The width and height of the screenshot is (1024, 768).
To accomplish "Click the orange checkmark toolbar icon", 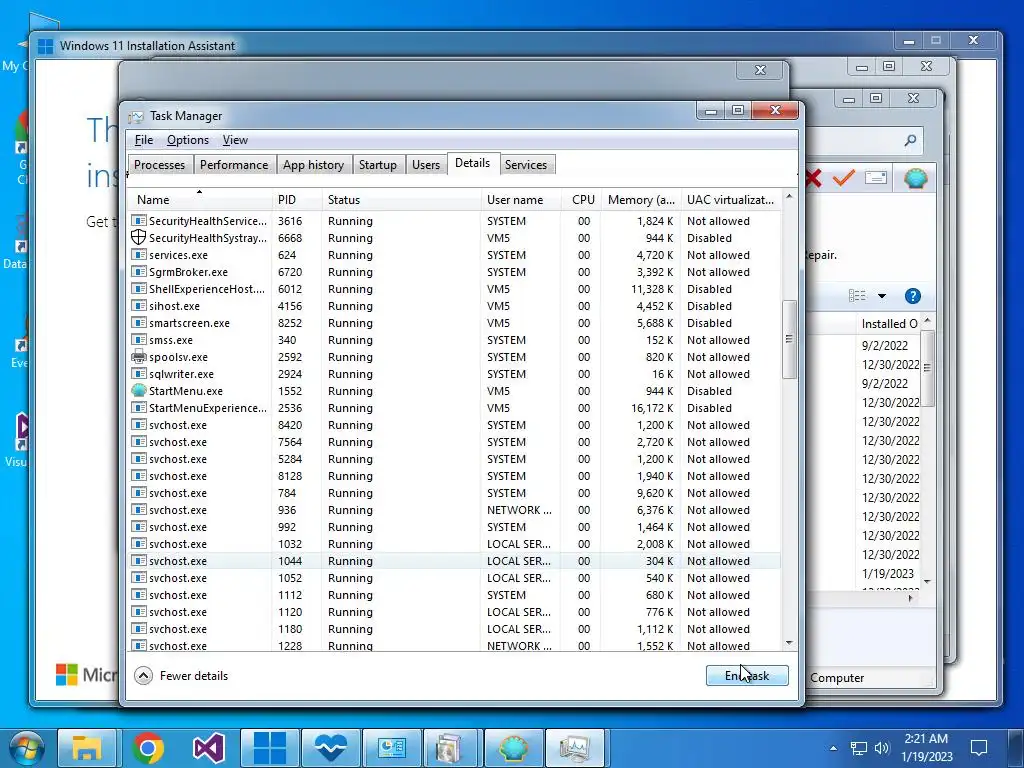I will [x=844, y=178].
